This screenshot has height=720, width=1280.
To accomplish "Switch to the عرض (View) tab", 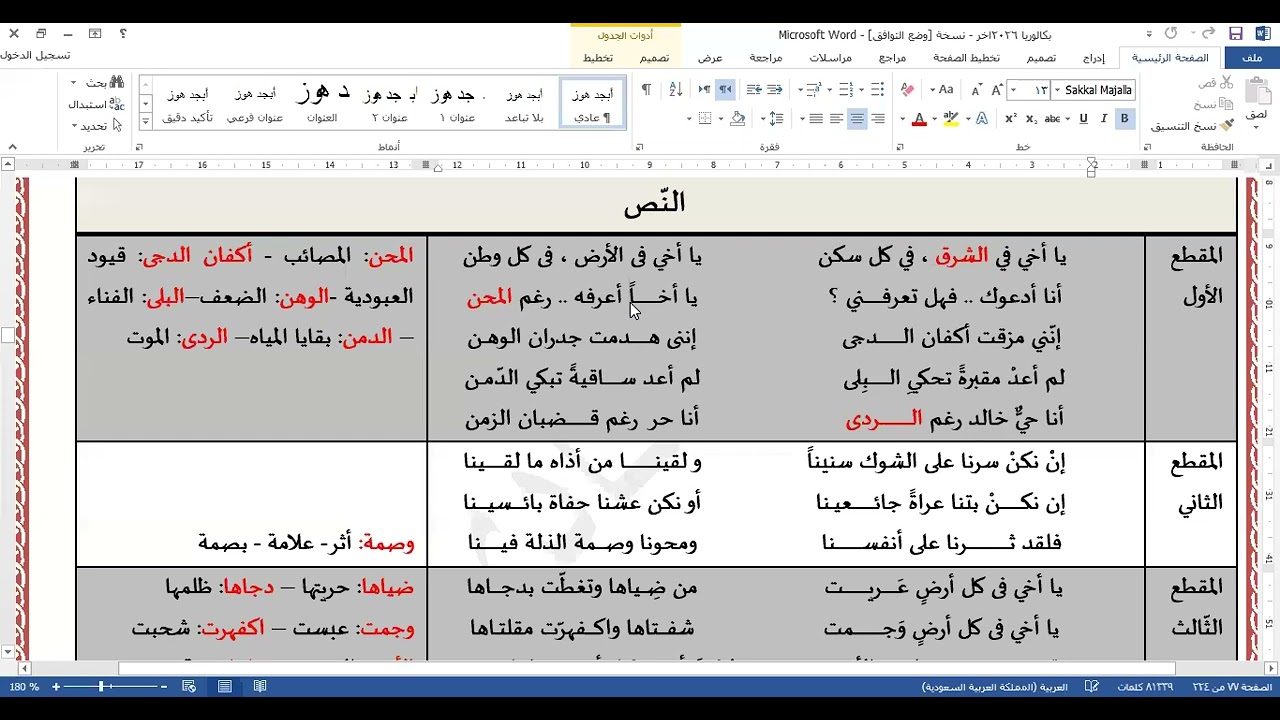I will point(710,57).
